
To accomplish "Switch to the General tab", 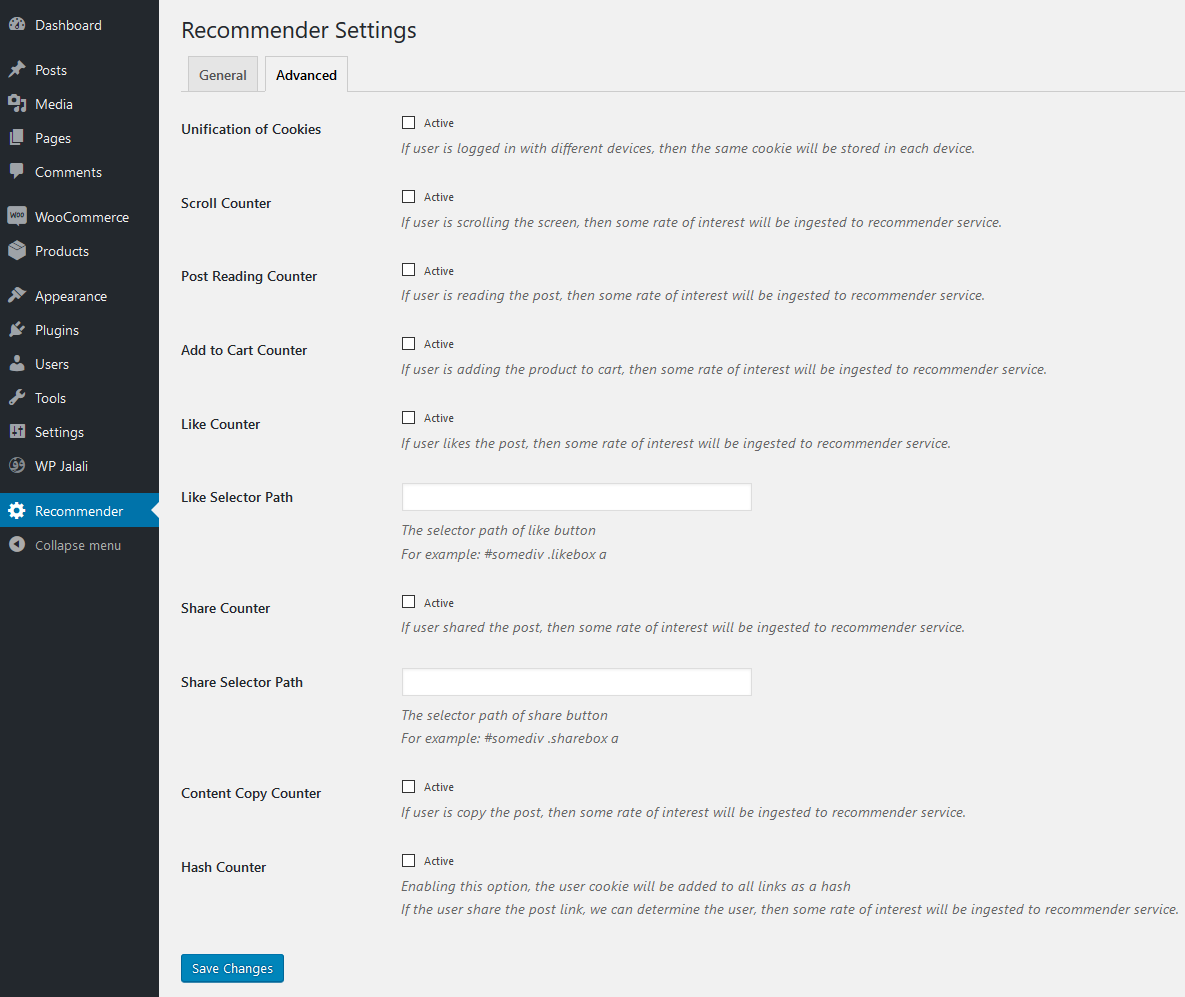I will tap(223, 75).
